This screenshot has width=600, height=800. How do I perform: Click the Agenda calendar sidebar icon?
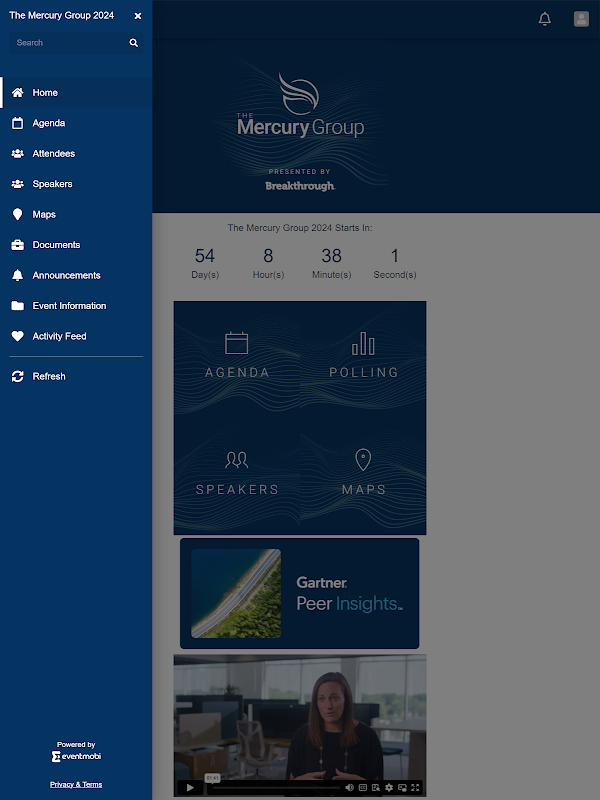pyautogui.click(x=17, y=123)
